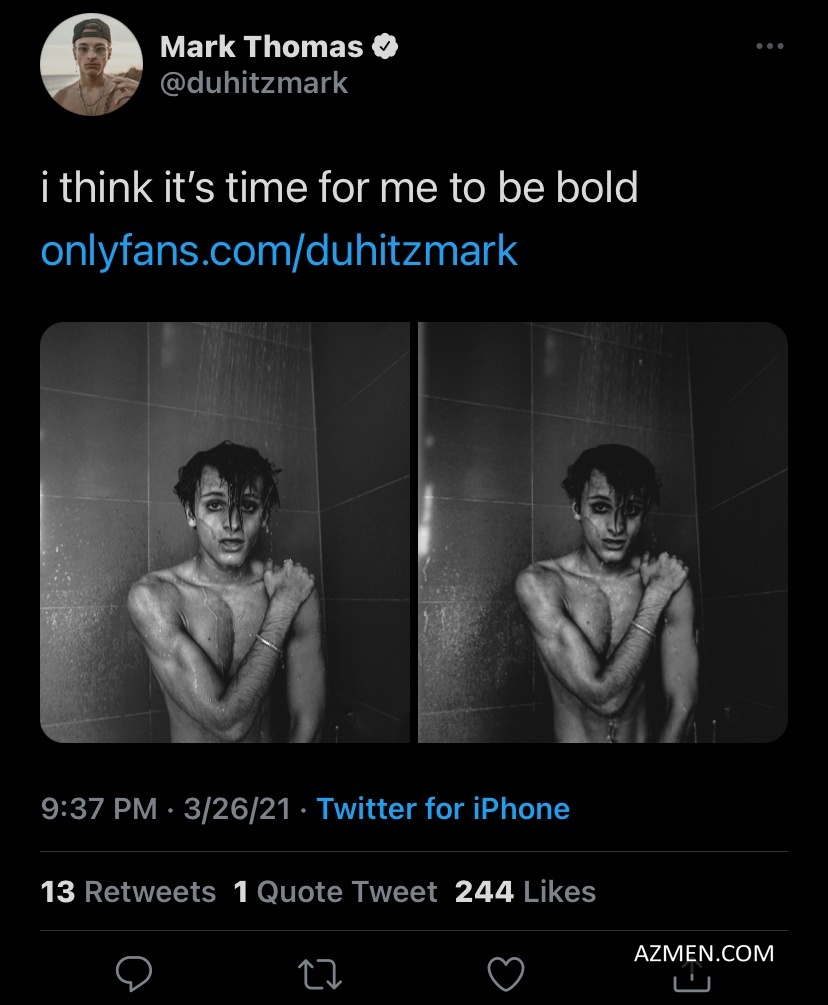The image size is (828, 1005).
Task: Open the onlyfans.com/duhitzmark link
Action: pos(279,251)
